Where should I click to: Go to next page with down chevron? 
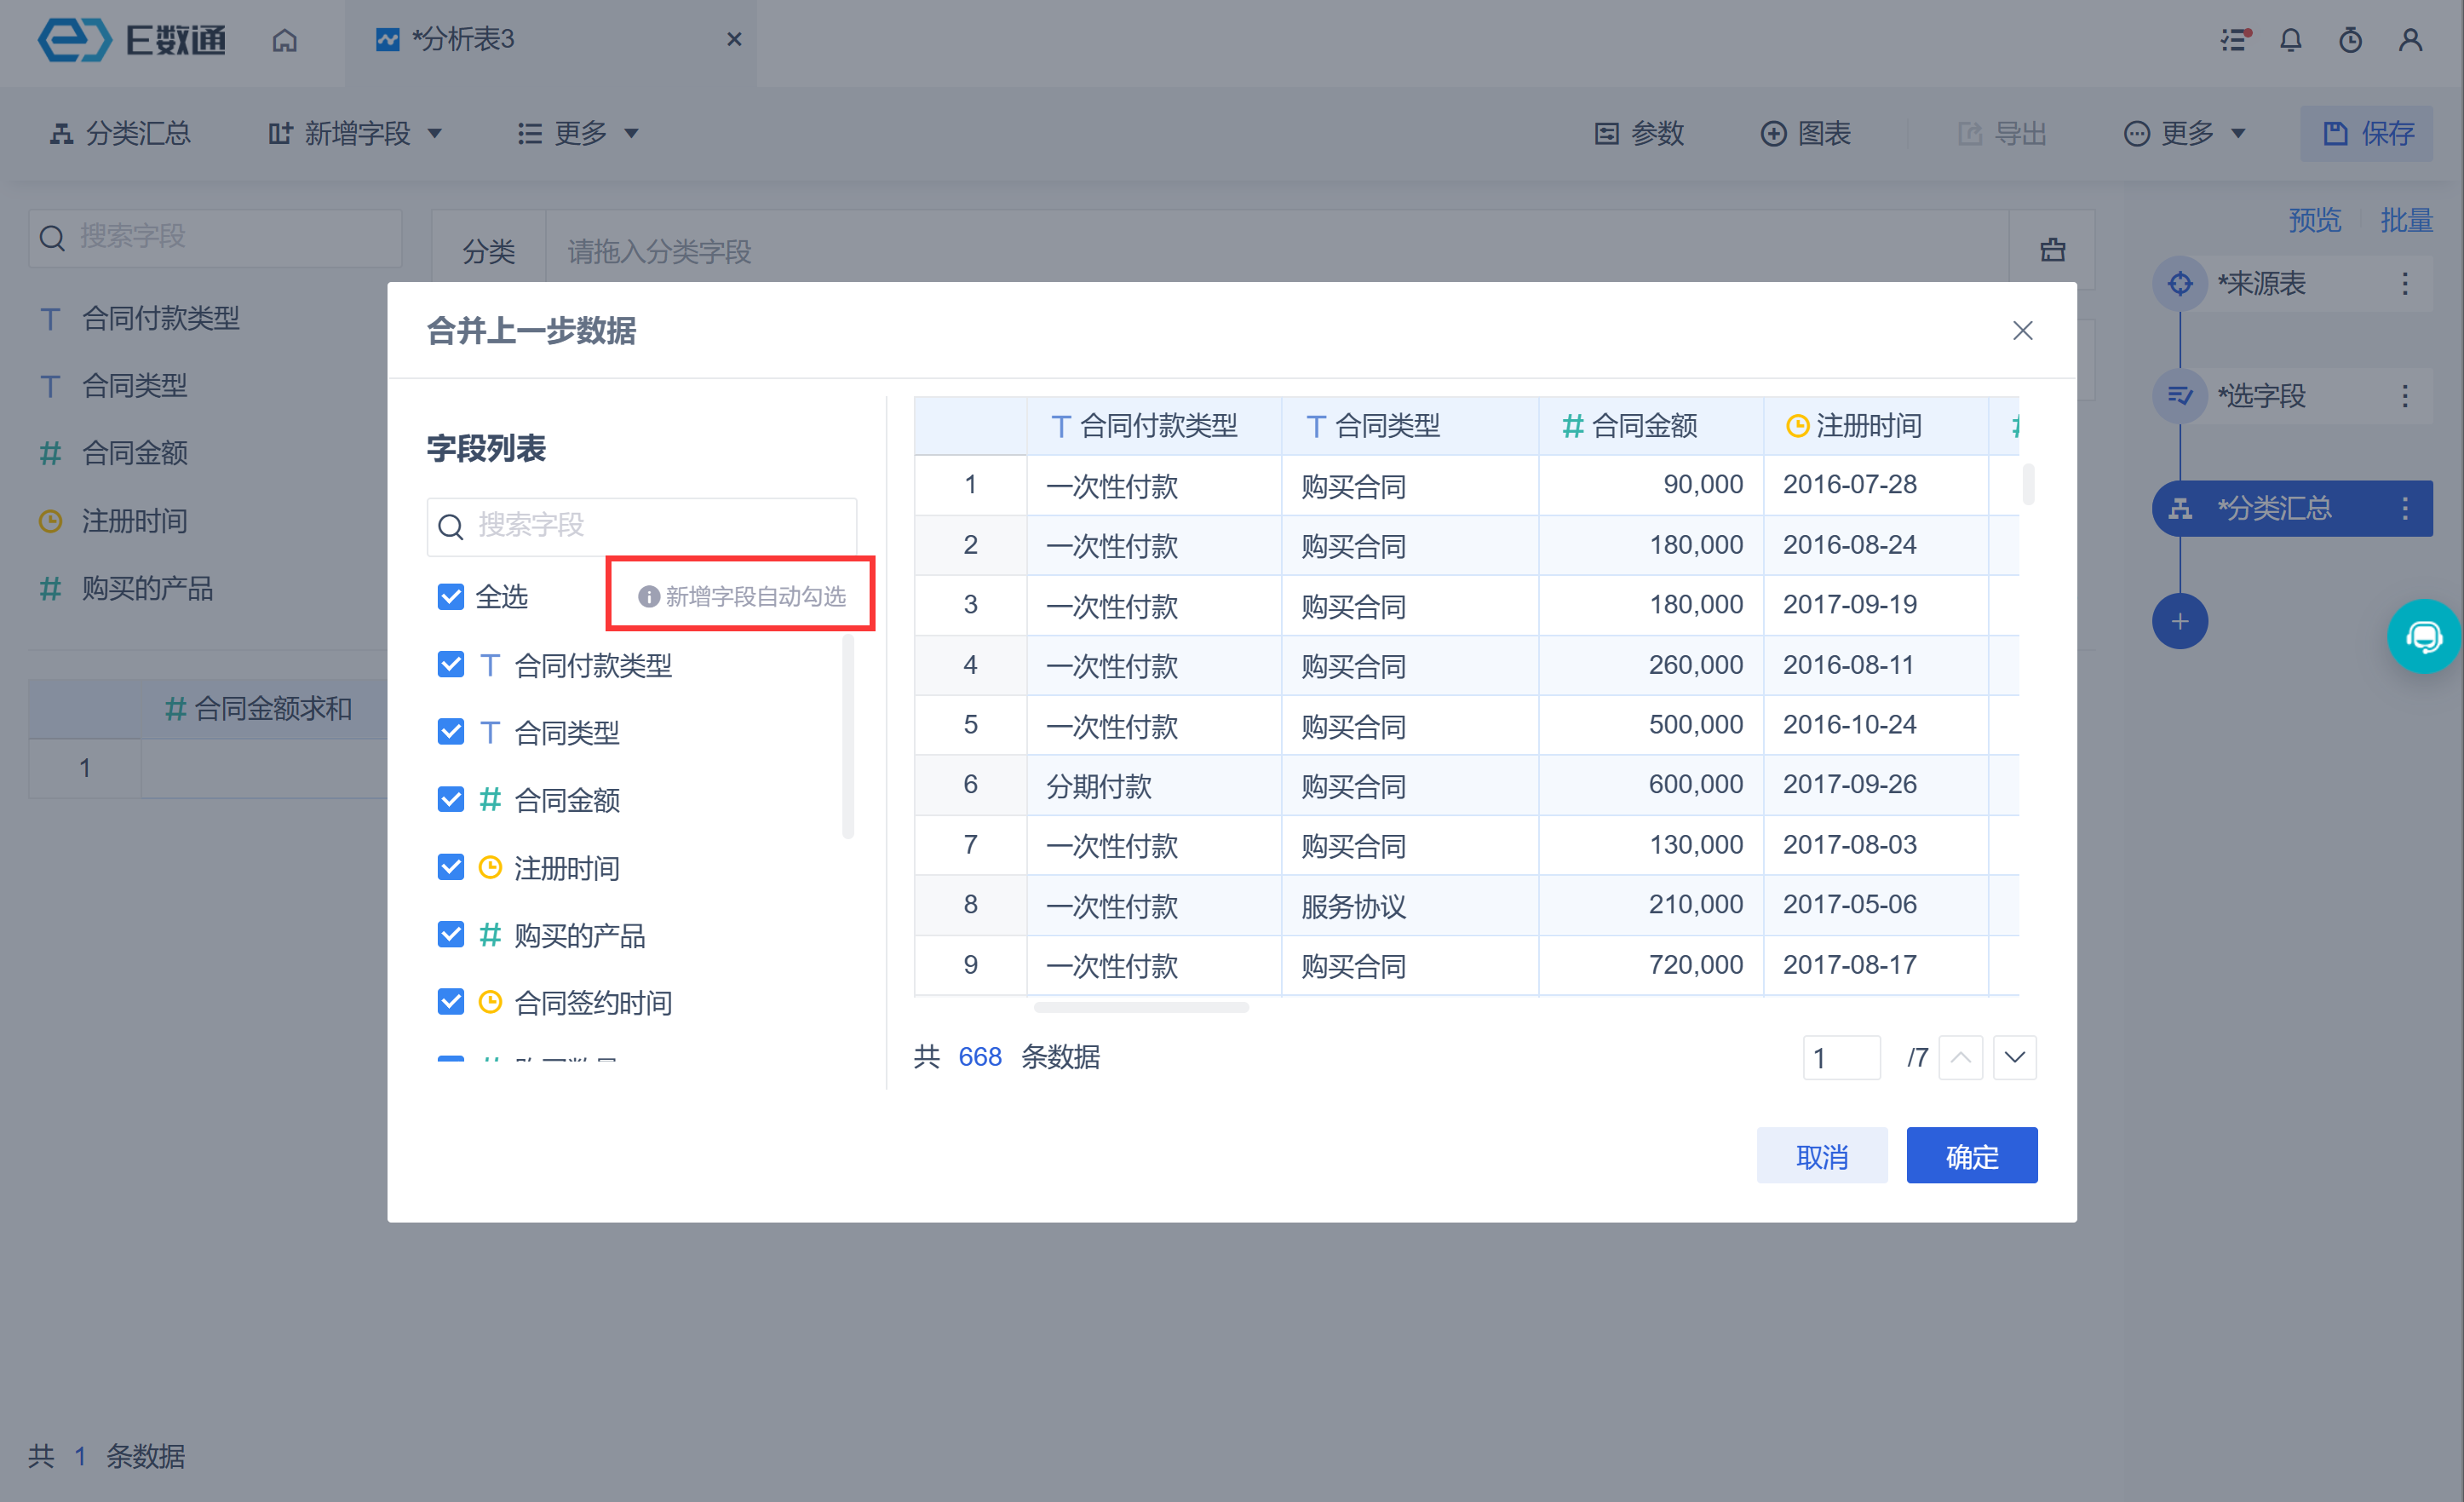point(2014,1057)
